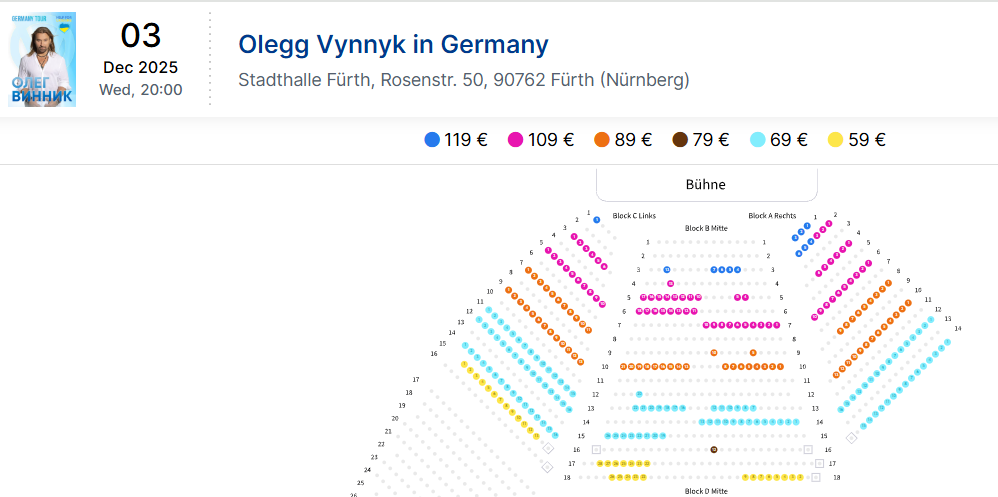Open the Olegg Vynnyk in Germany event title
This screenshot has height=497, width=998.
393,45
